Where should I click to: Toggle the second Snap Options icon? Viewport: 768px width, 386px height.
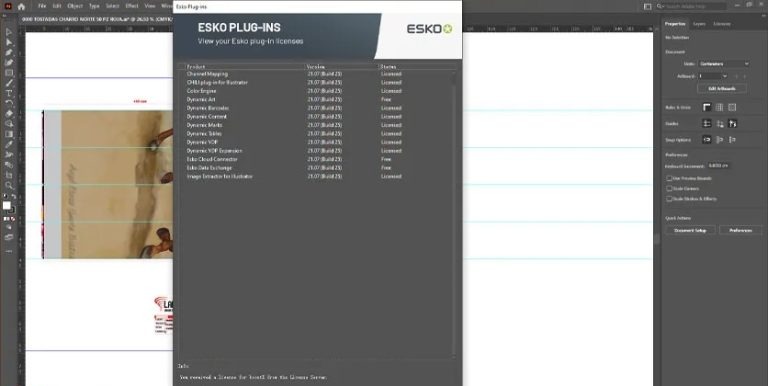pyautogui.click(x=720, y=140)
